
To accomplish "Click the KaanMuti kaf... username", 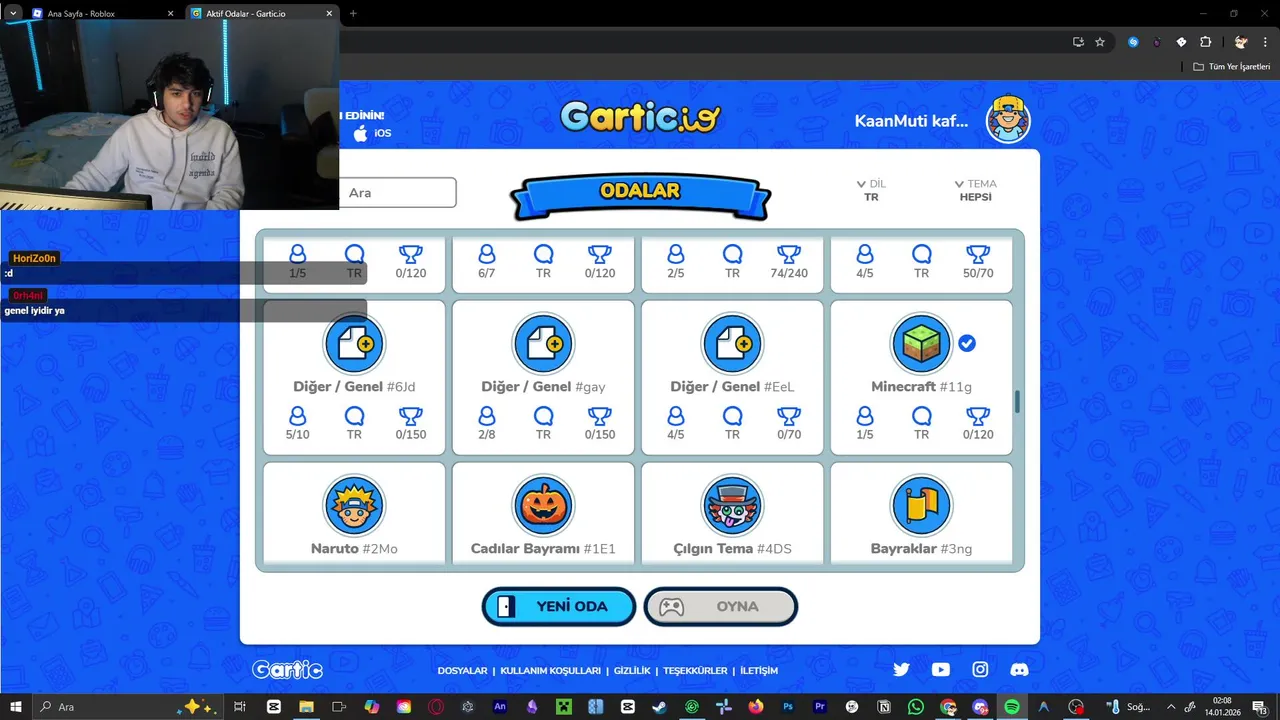I will tap(911, 121).
